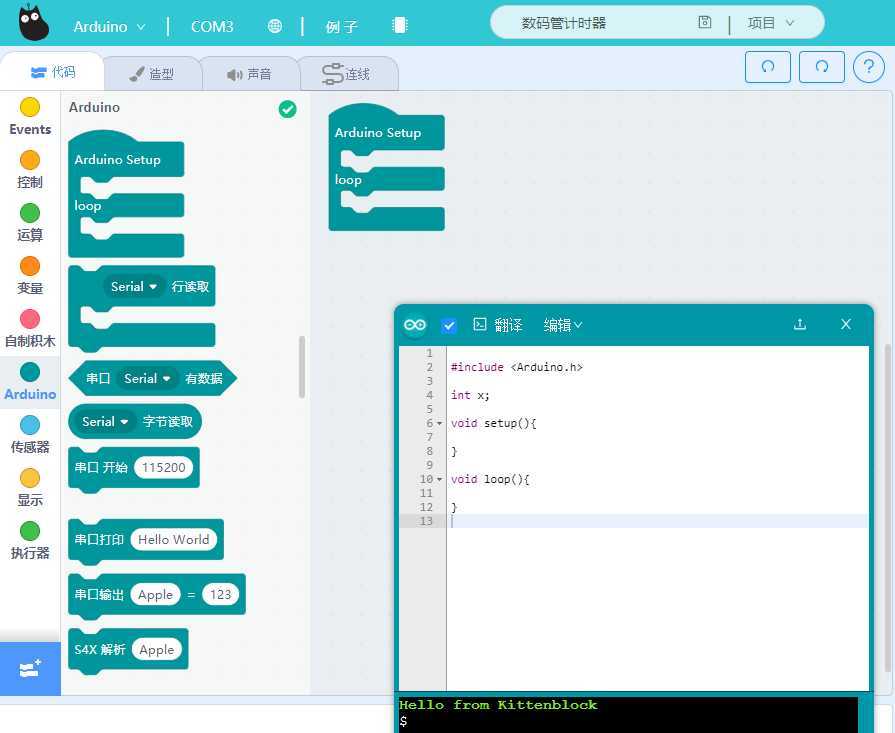
Task: Collapse the loop function fold arrow
Action: coord(440,480)
